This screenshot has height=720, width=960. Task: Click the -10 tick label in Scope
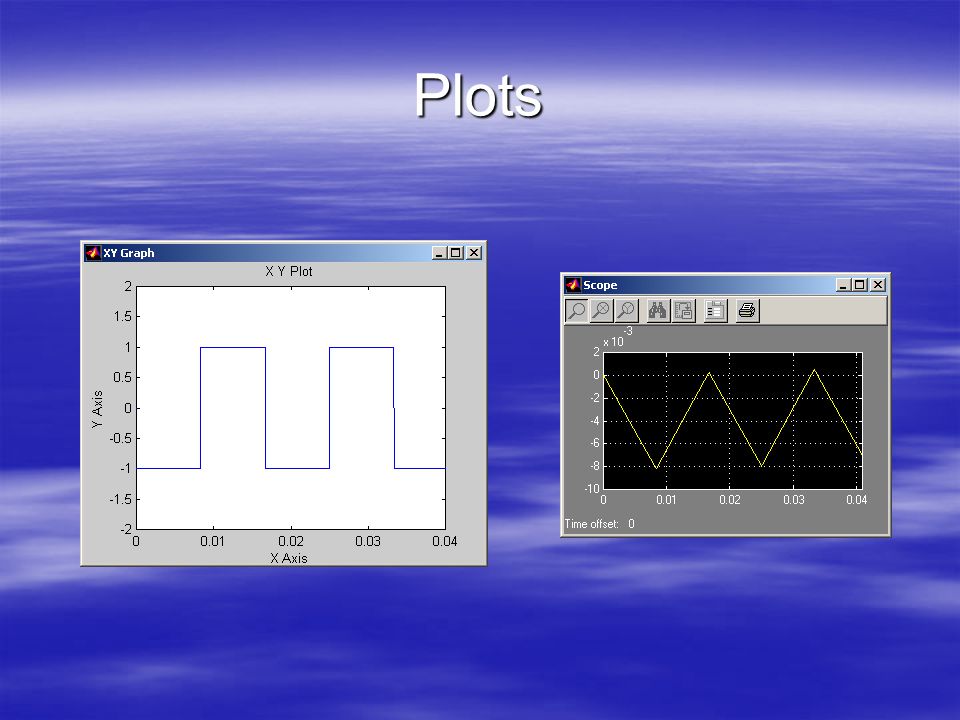(x=592, y=489)
